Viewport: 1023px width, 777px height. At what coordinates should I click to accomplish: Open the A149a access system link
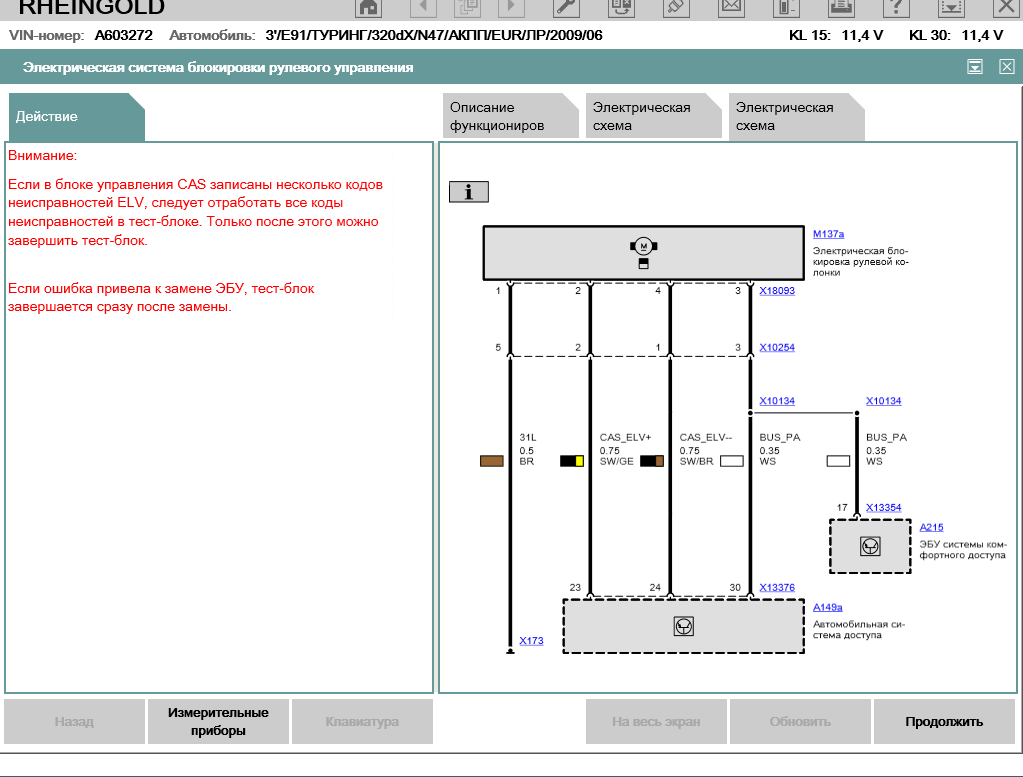827,607
